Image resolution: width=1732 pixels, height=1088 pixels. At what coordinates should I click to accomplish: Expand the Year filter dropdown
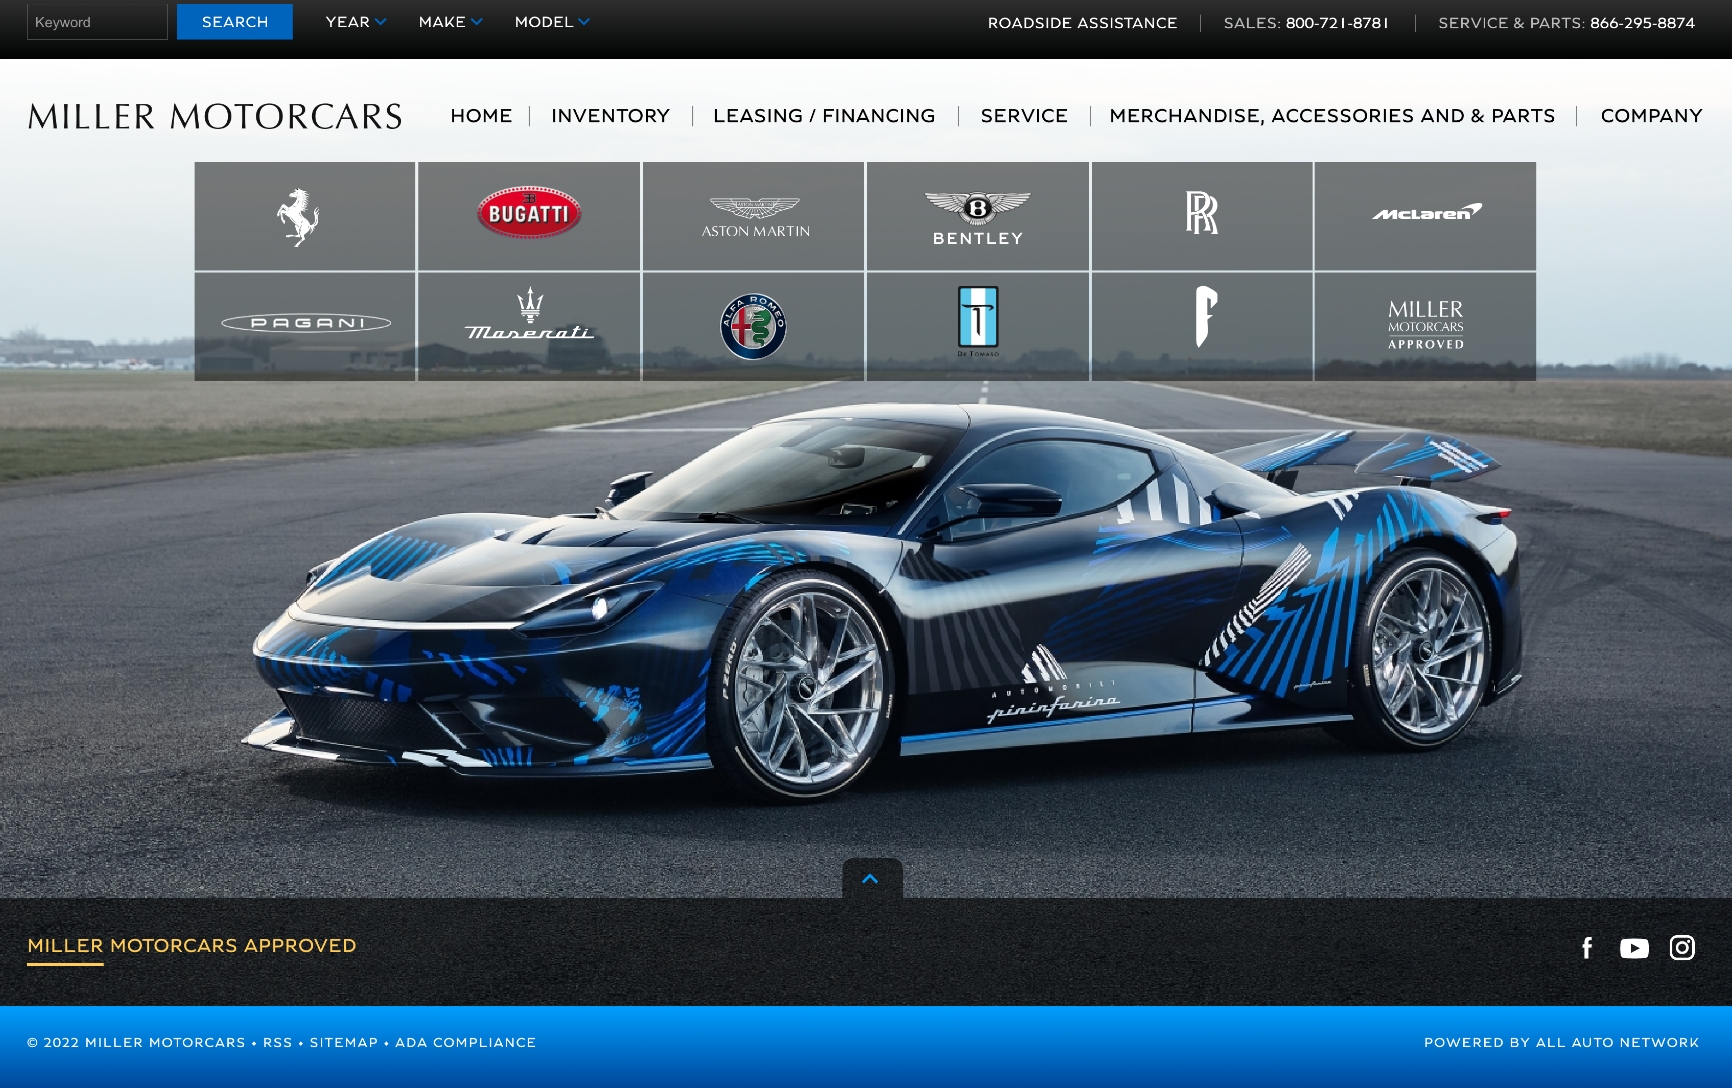tap(355, 22)
